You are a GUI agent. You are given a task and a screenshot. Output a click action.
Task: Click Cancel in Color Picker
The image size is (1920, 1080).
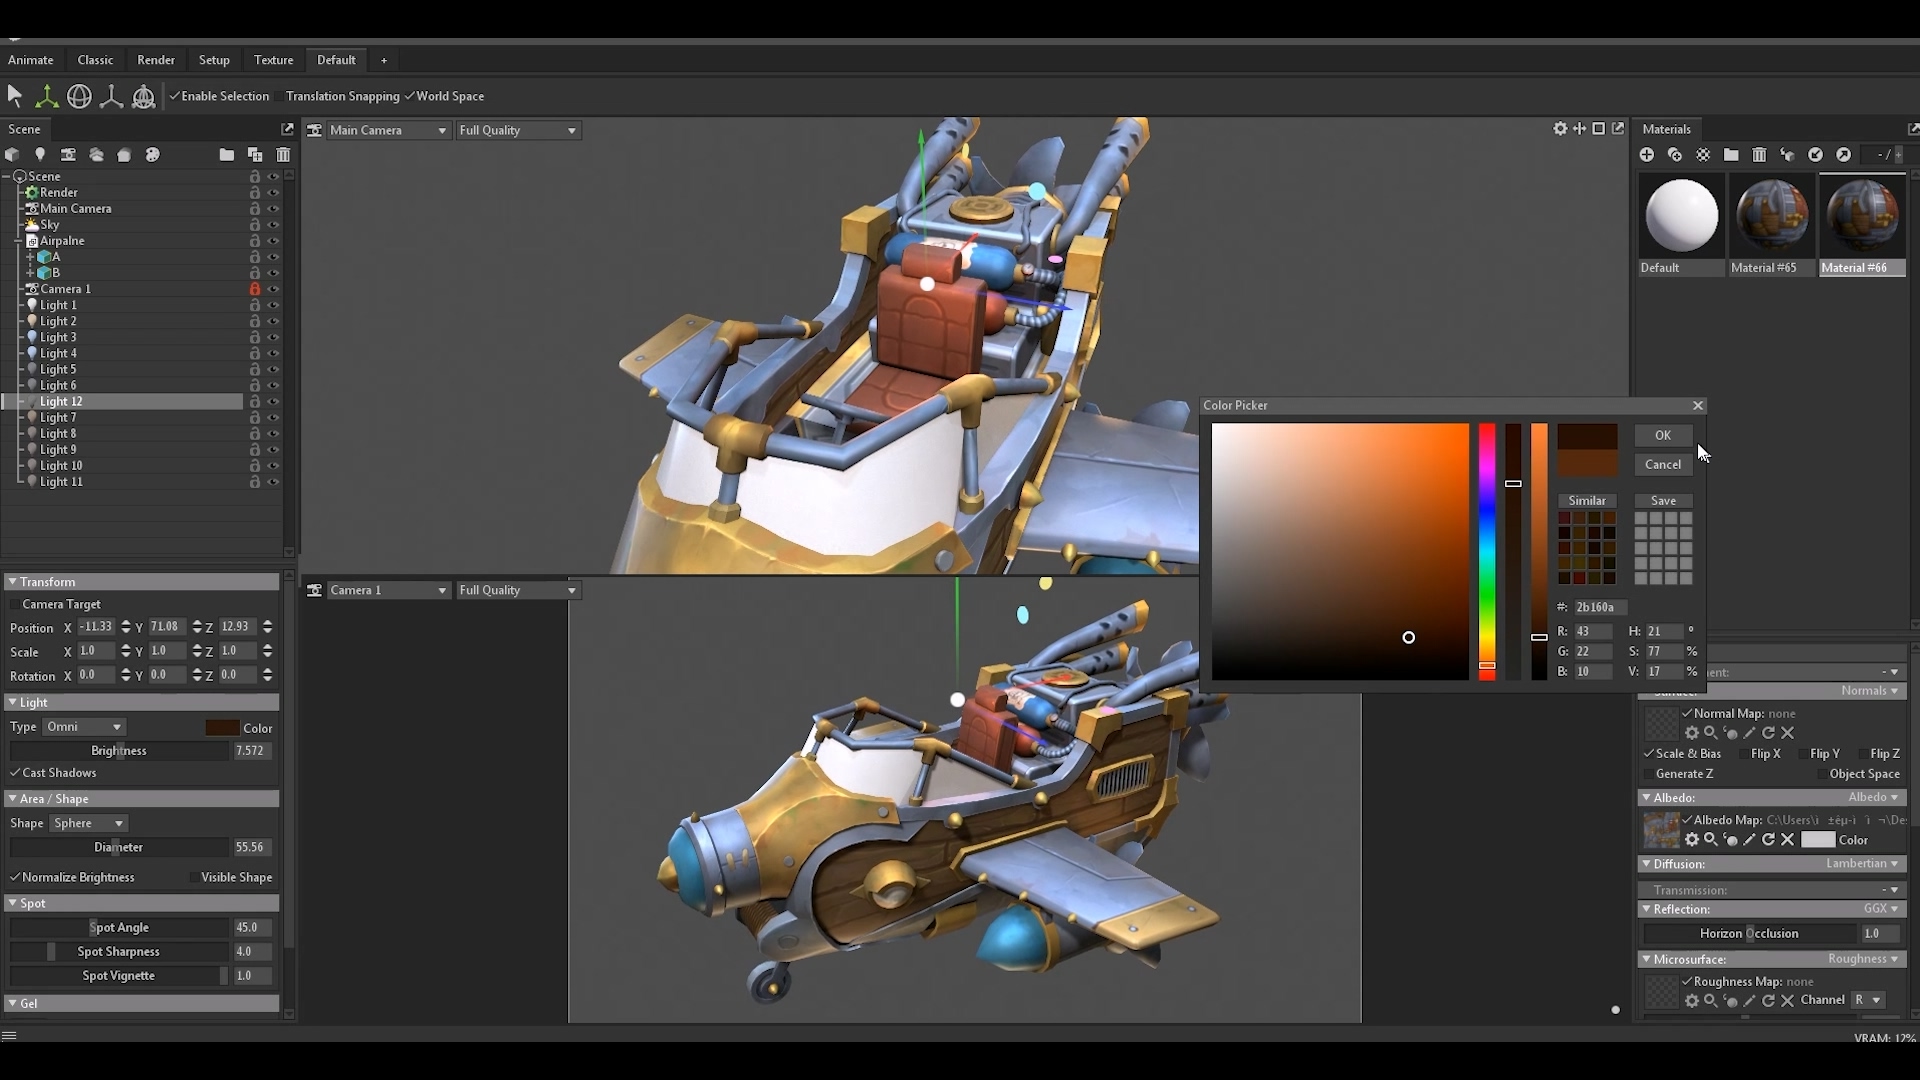coord(1662,464)
